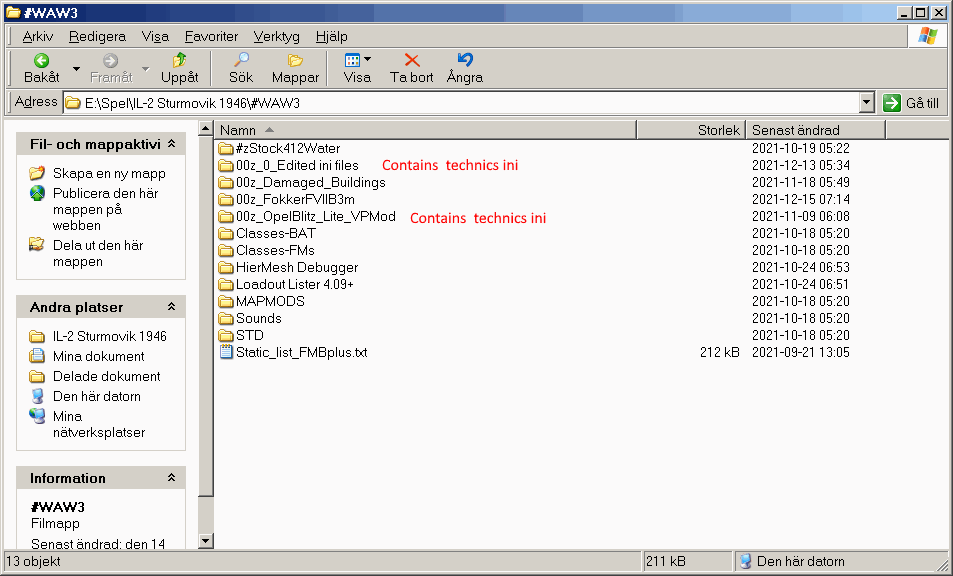
Task: Open Den här datorn in sidebar
Action: point(97,396)
